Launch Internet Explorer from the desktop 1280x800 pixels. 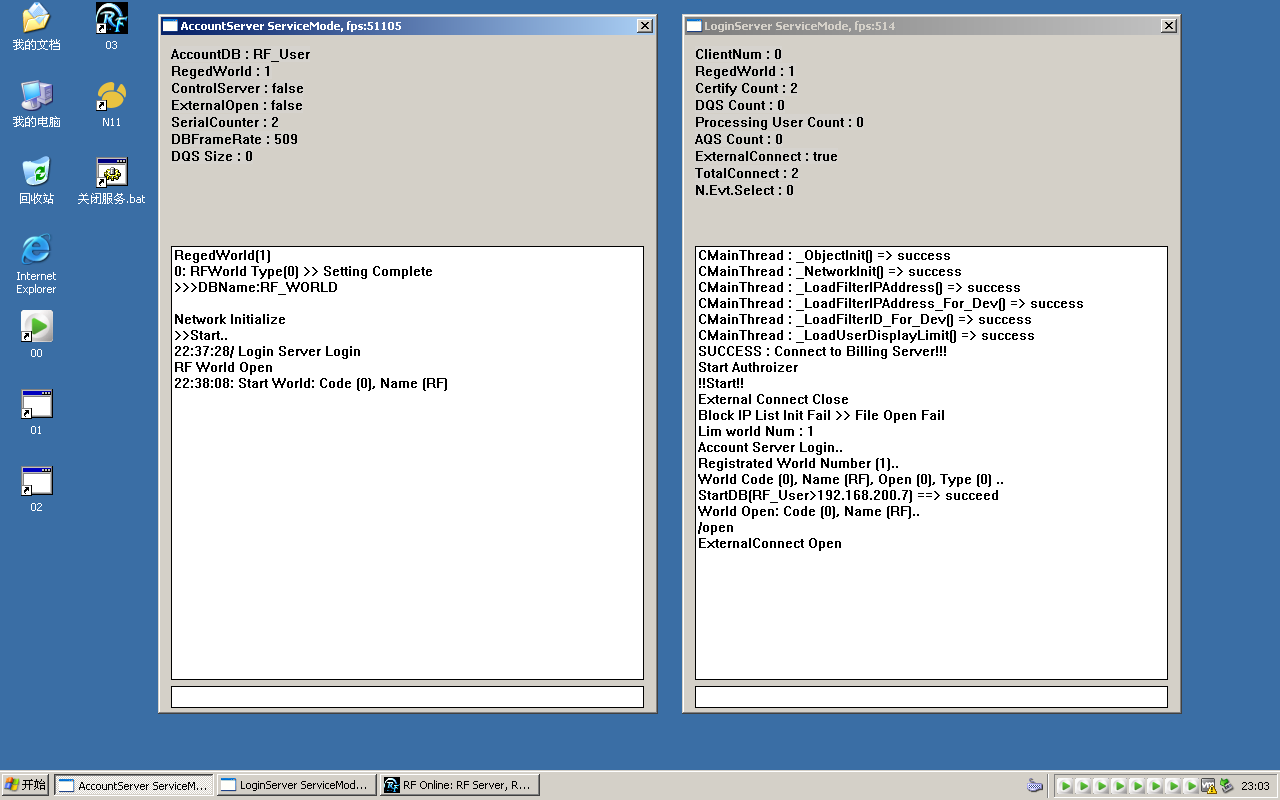click(x=36, y=250)
